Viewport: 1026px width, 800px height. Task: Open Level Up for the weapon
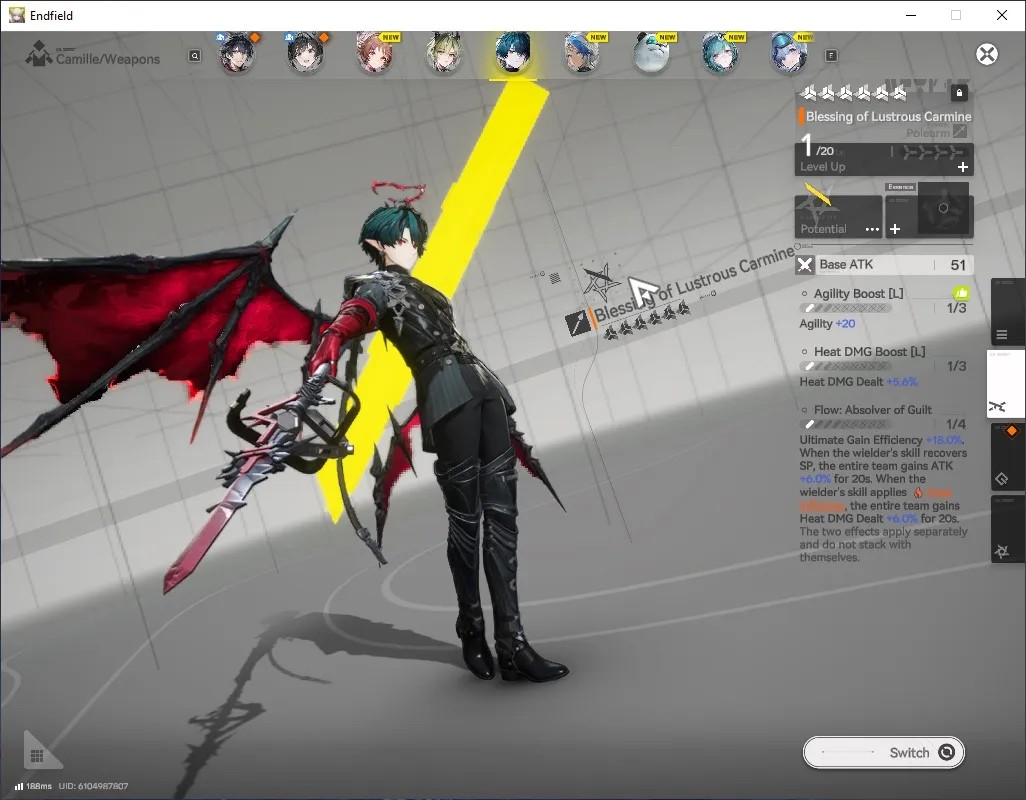[x=884, y=160]
